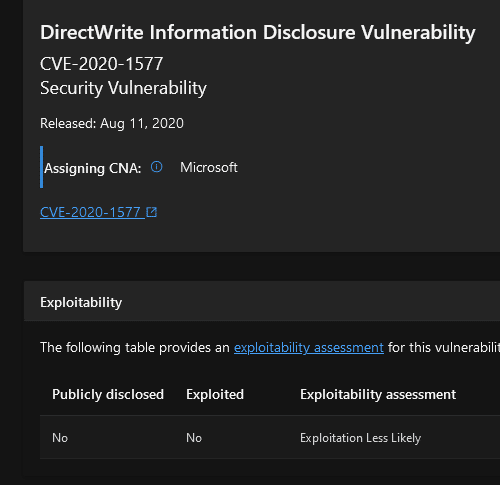
Task: Click the info icon beside Assigning CNA
Action: [x=156, y=167]
